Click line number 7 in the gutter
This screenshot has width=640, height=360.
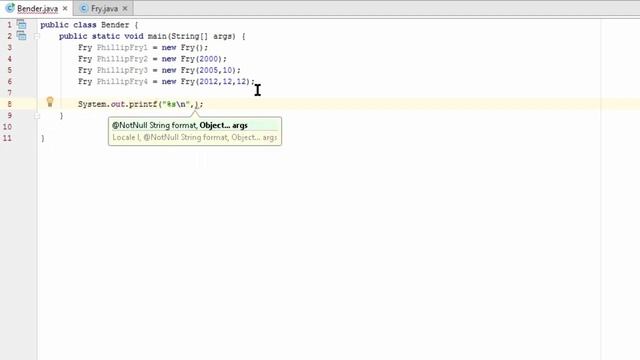[9, 93]
